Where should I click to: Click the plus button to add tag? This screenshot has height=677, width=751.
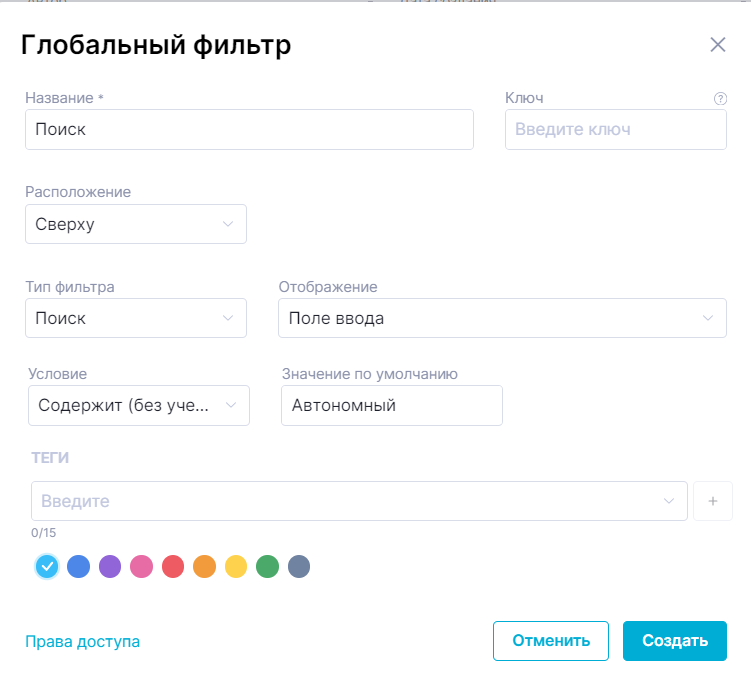coord(713,501)
